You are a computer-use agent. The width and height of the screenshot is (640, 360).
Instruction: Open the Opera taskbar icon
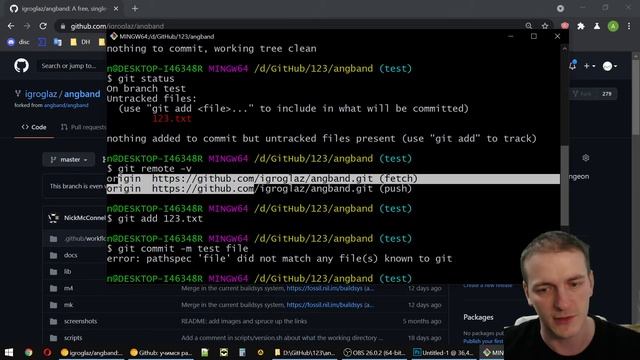47,352
